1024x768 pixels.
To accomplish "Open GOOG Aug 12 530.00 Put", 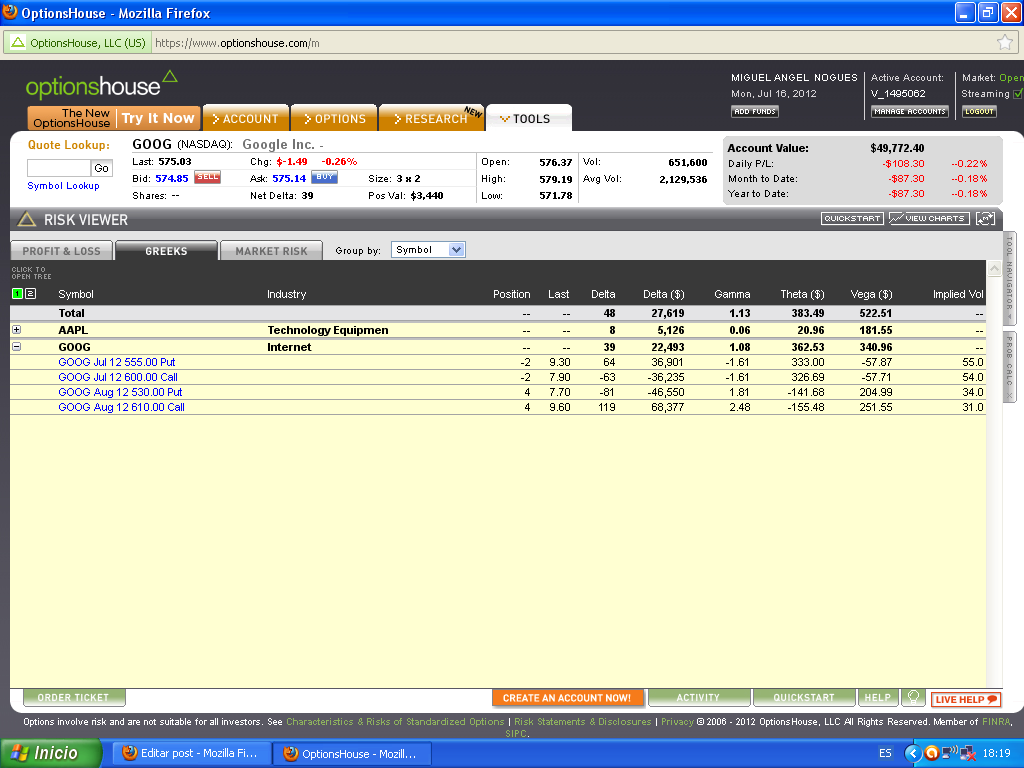I will point(120,392).
